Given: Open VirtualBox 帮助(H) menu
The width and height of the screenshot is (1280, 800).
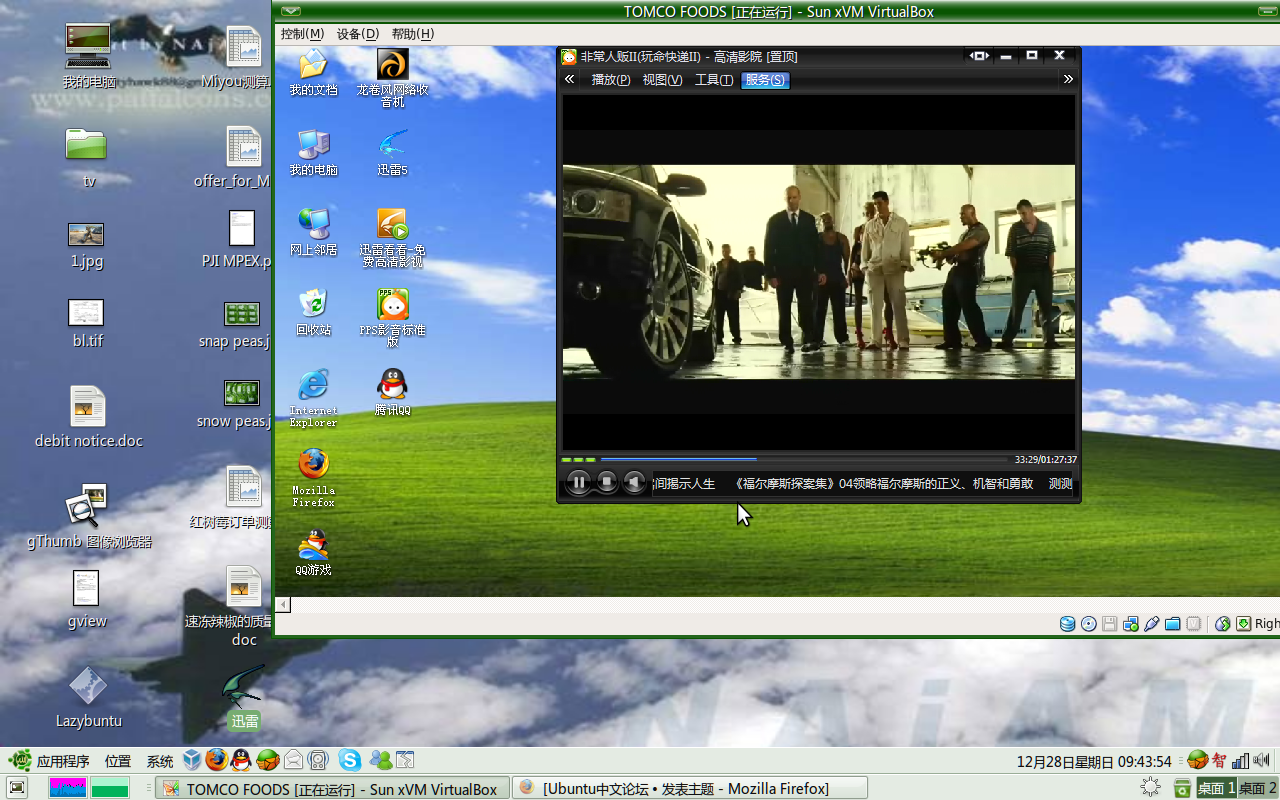Looking at the screenshot, I should click(x=413, y=34).
